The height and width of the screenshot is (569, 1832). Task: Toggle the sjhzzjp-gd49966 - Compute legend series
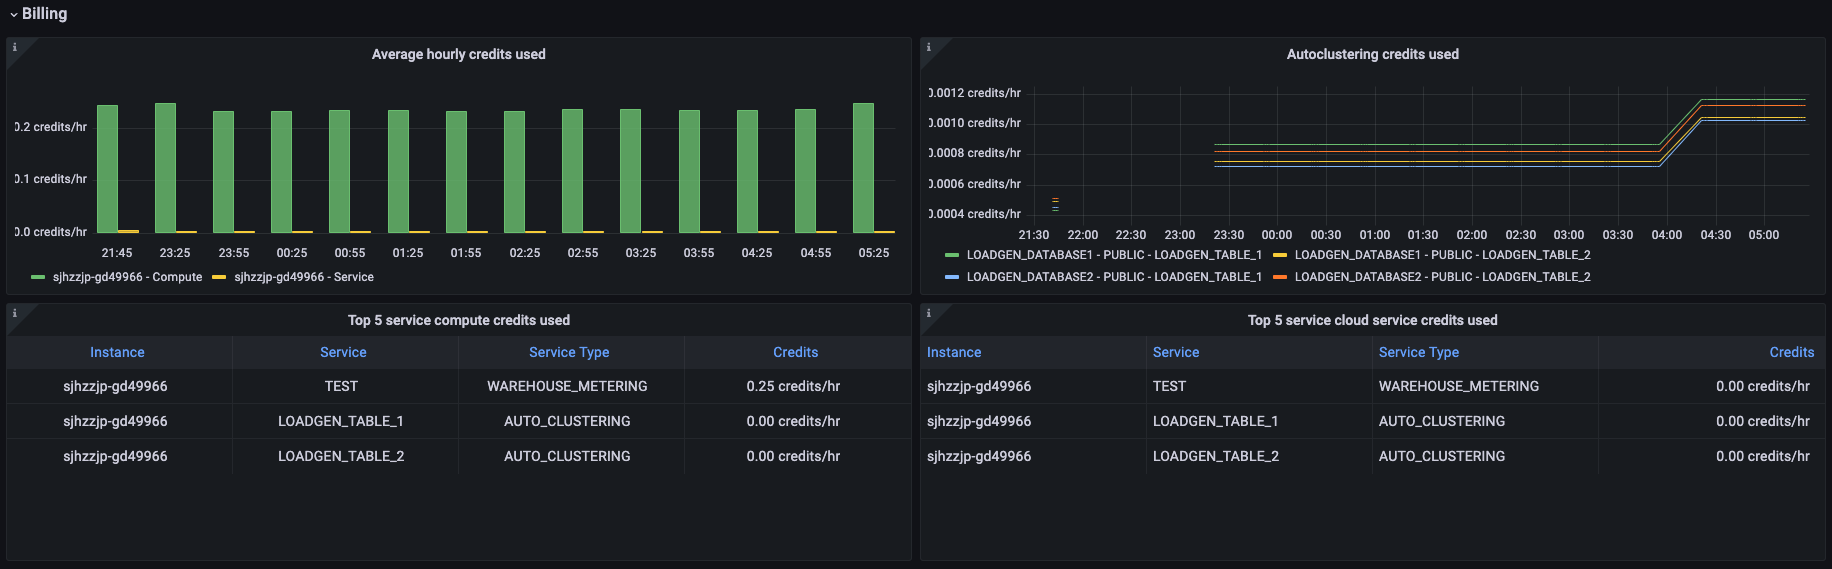[127, 277]
